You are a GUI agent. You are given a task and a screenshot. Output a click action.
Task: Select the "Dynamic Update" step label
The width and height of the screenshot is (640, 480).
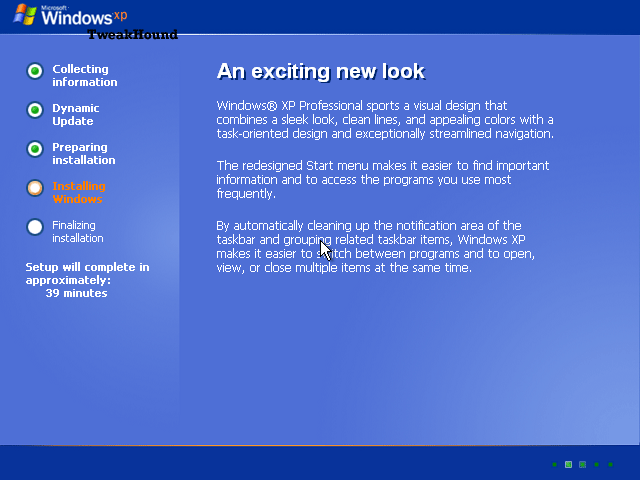tap(76, 115)
